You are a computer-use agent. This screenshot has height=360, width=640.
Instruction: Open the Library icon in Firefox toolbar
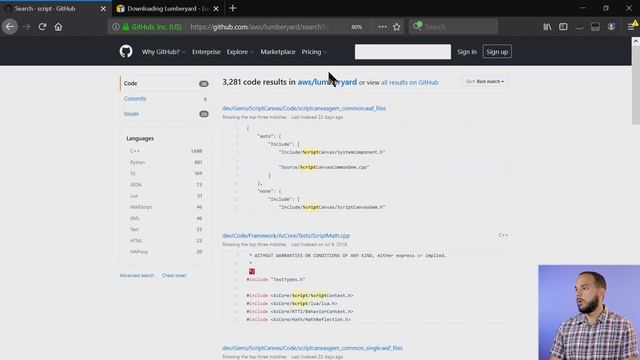tap(547, 27)
